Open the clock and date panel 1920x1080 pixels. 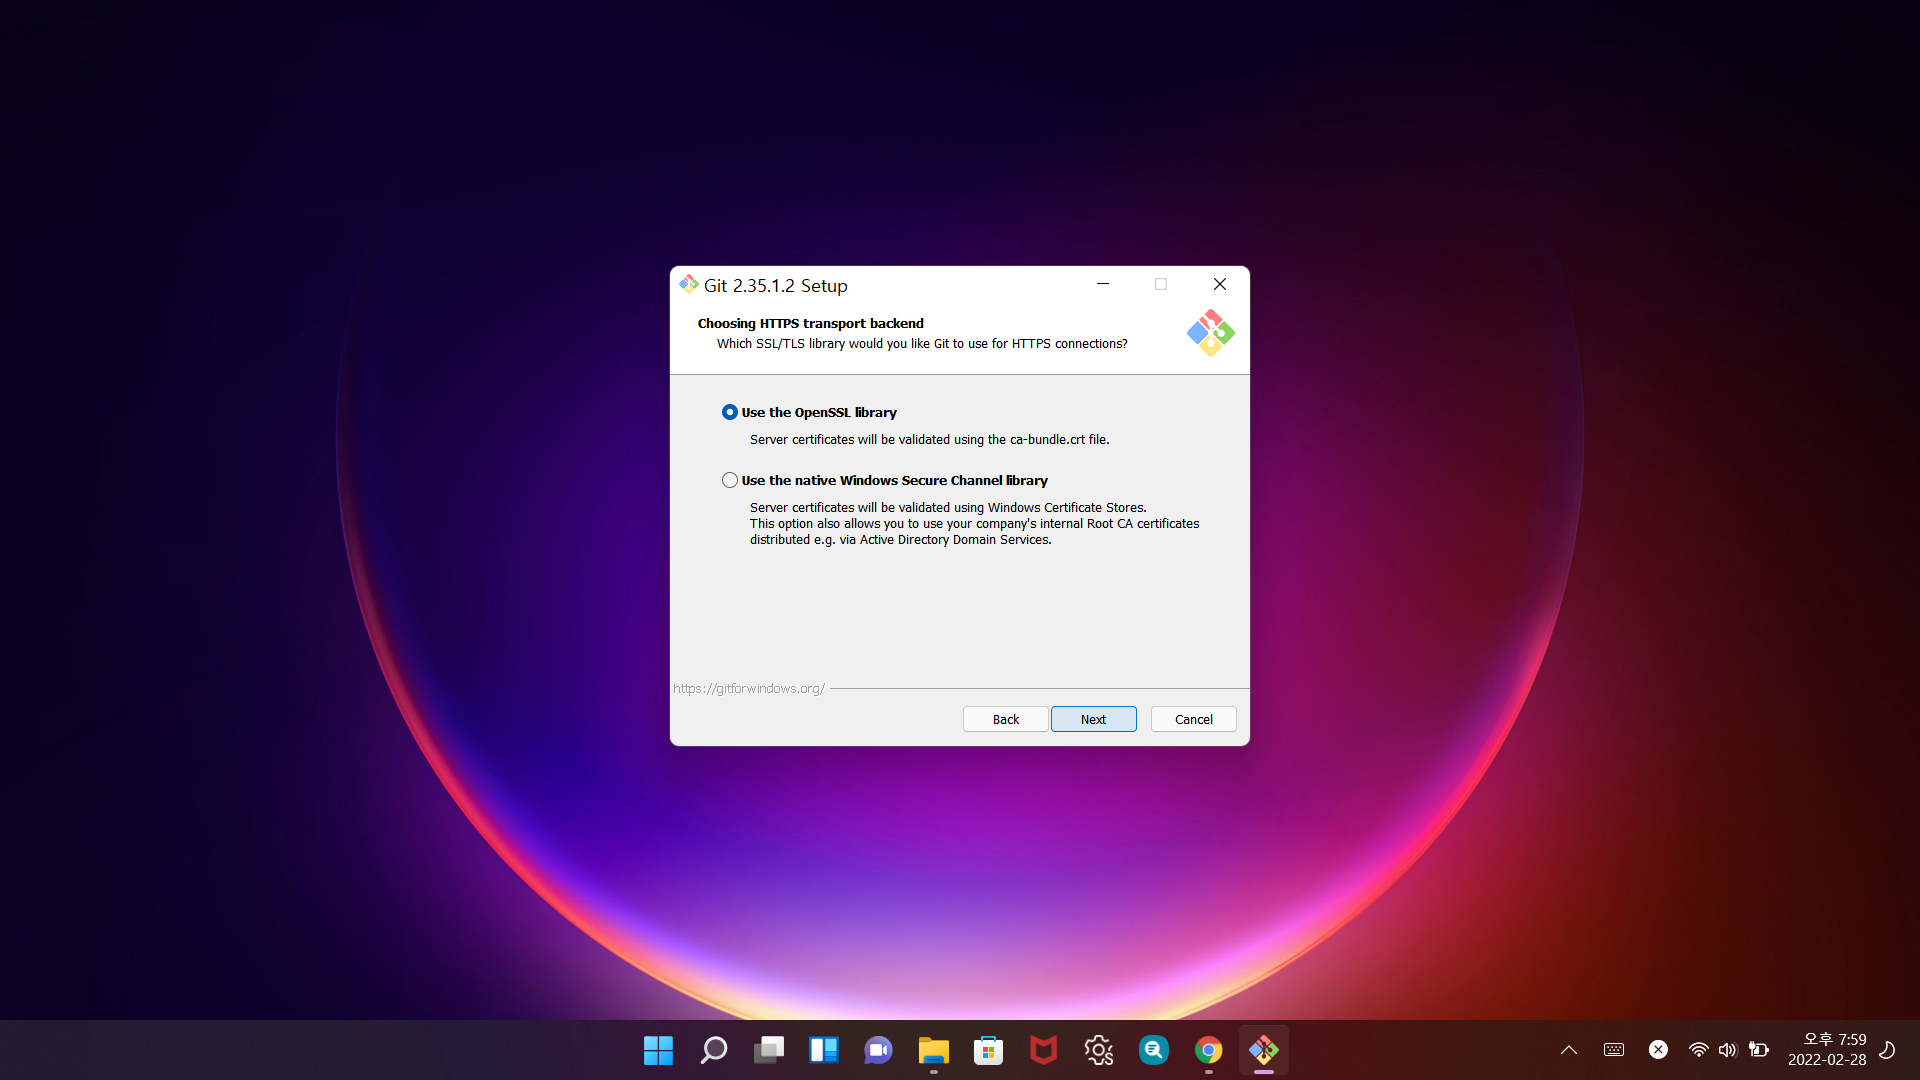(x=1827, y=1050)
